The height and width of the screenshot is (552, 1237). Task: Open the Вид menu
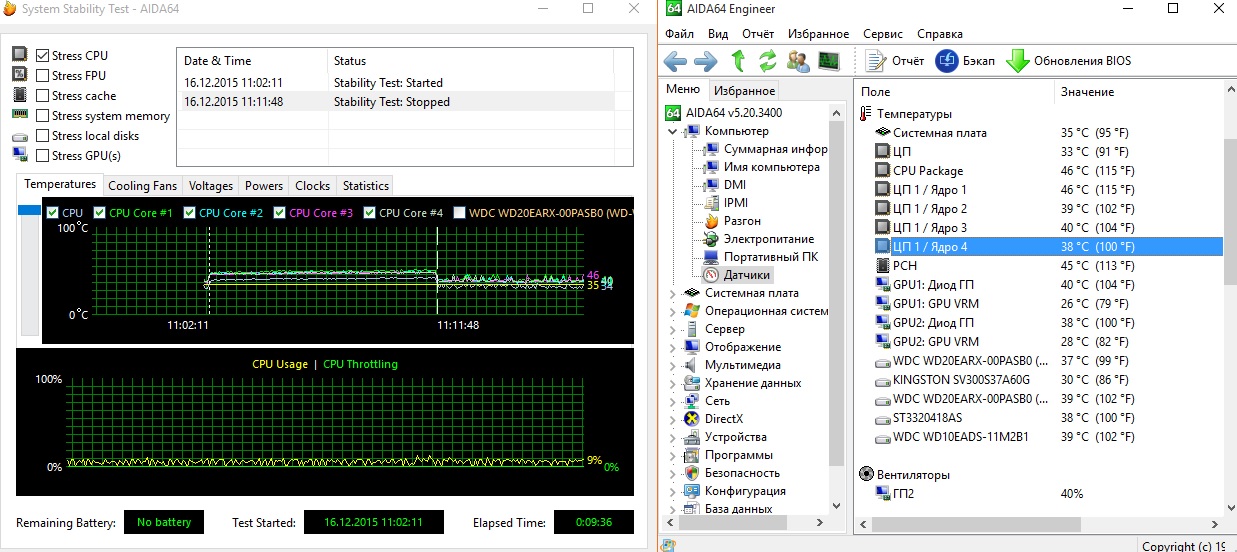point(718,34)
